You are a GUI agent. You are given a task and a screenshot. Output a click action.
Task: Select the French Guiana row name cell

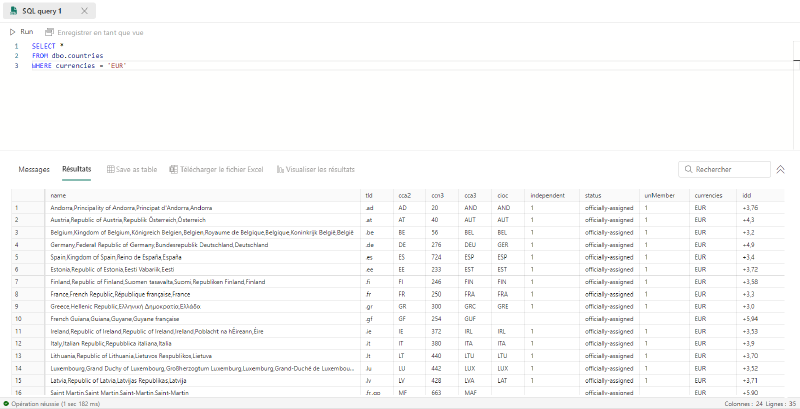pos(204,319)
